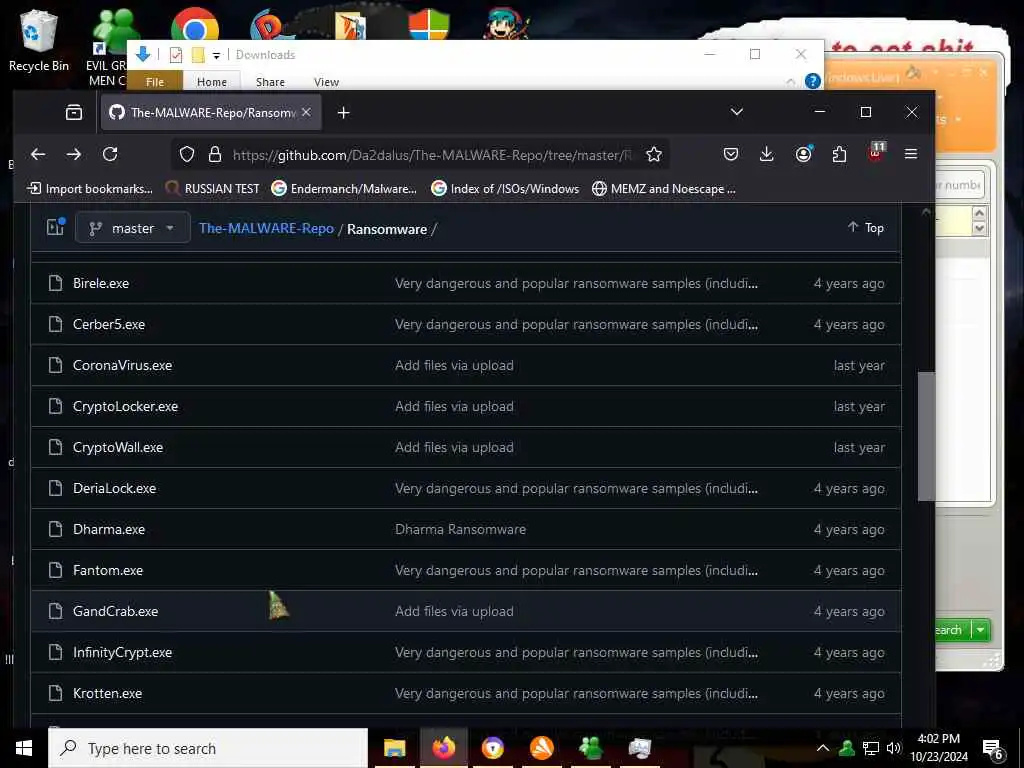Click the checkmark properties icon in the Downloads title bar
This screenshot has height=768, width=1024.
pos(176,55)
